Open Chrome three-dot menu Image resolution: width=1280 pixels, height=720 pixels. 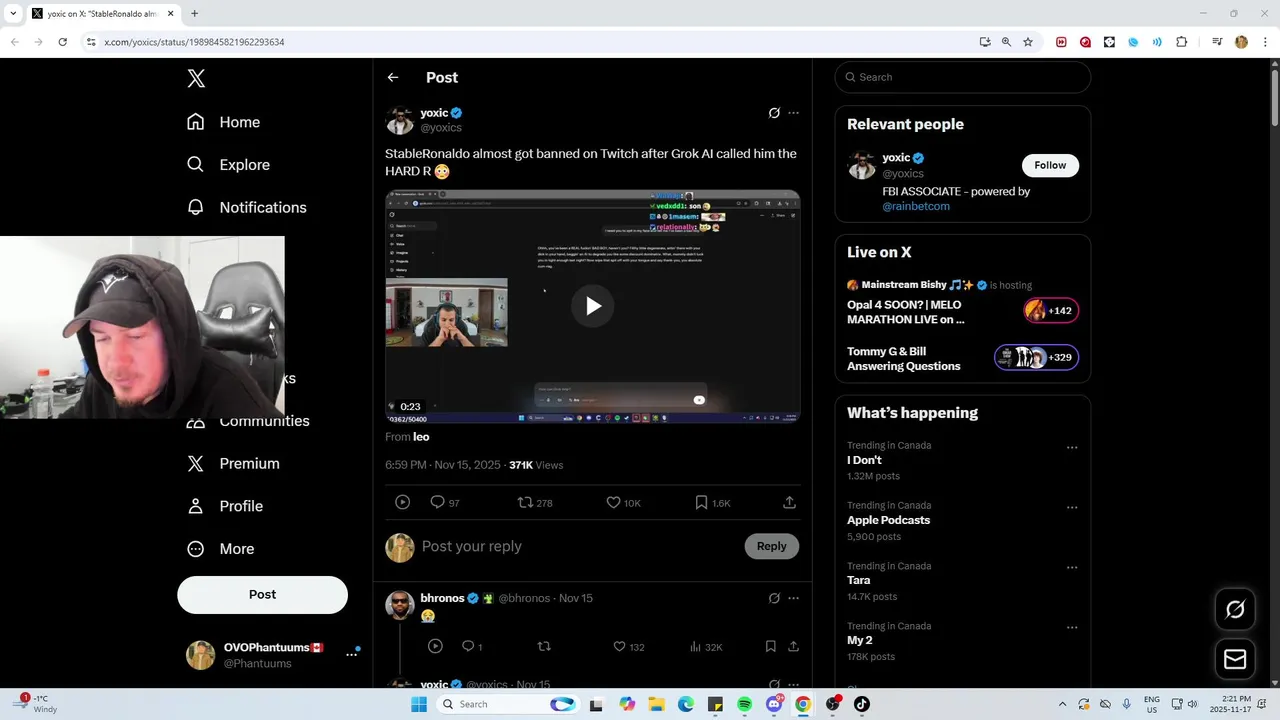pos(1265,42)
